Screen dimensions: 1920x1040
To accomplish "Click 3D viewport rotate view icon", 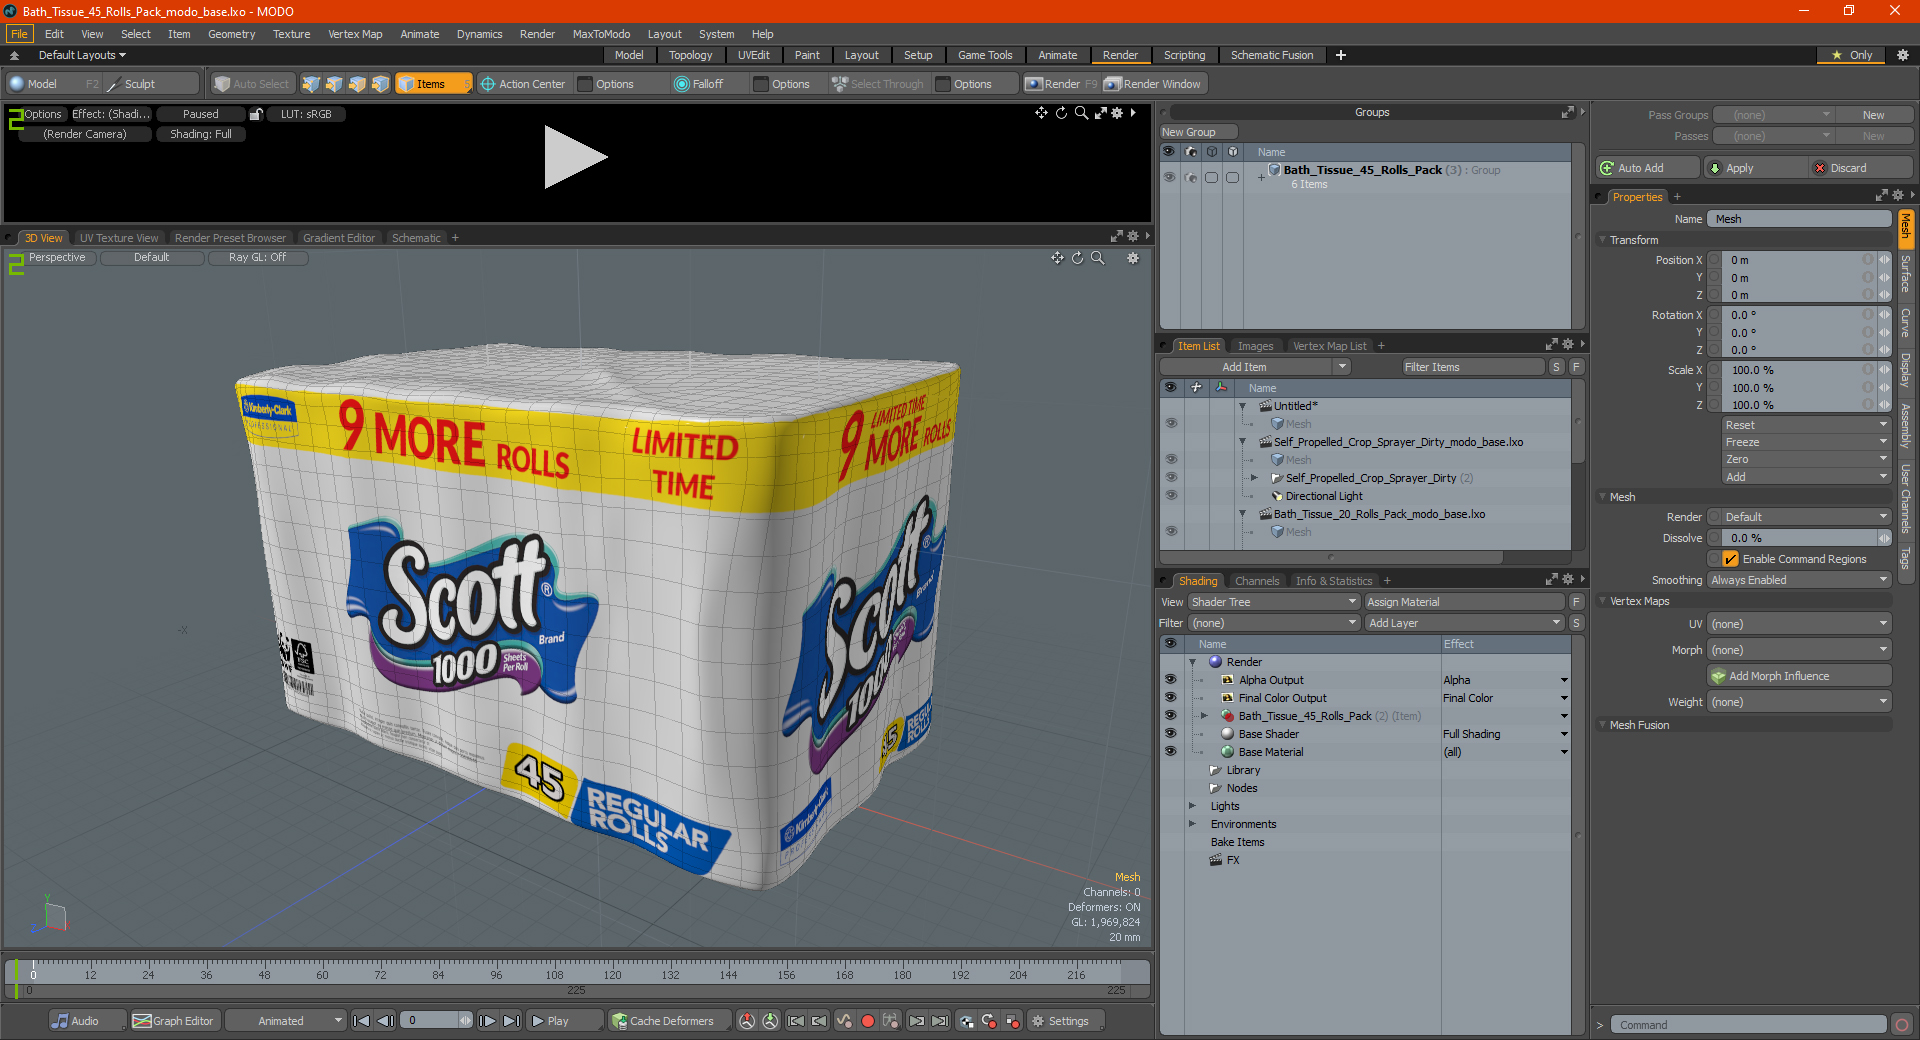I will coord(1077,258).
